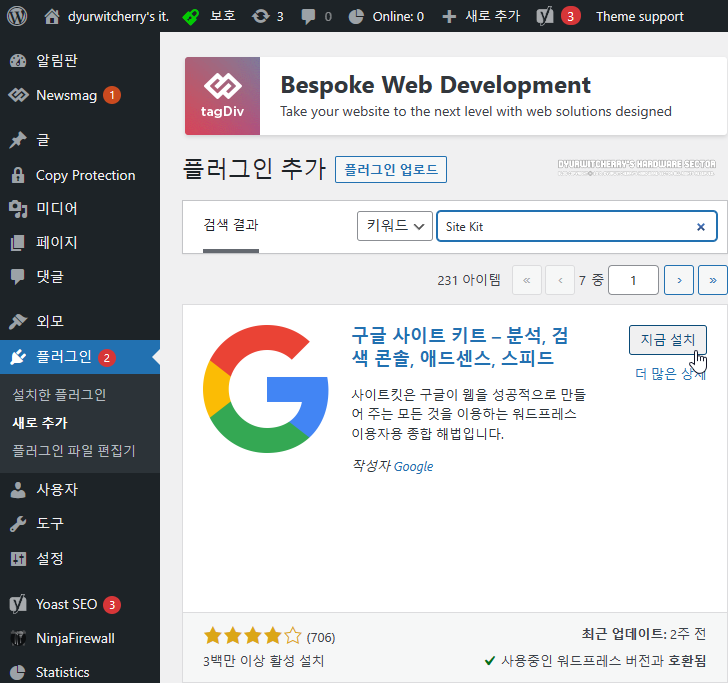Screen dimensions: 728x683
Task: Click the 미디어 media icon
Action: pos(18,208)
